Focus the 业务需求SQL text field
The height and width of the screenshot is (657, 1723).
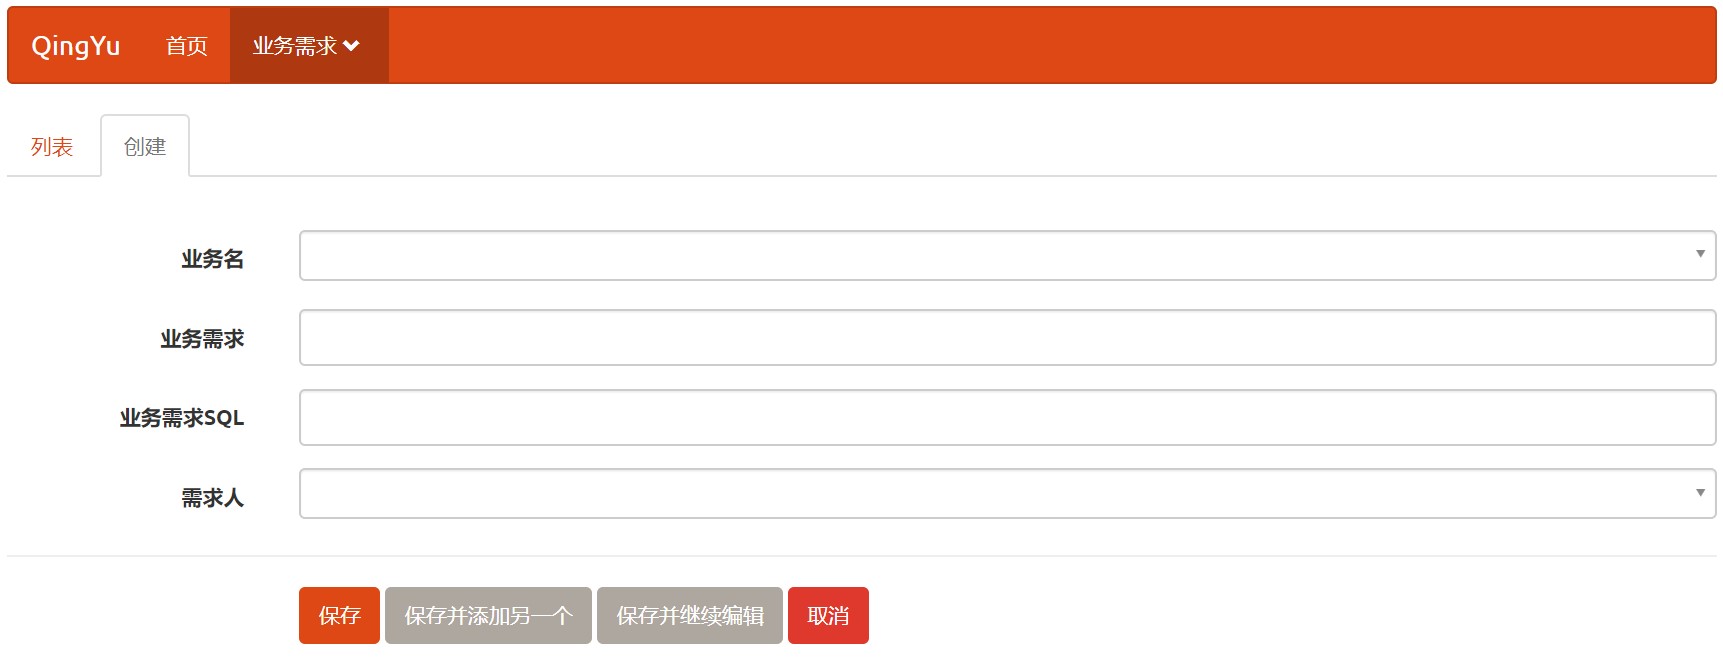click(x=1007, y=418)
